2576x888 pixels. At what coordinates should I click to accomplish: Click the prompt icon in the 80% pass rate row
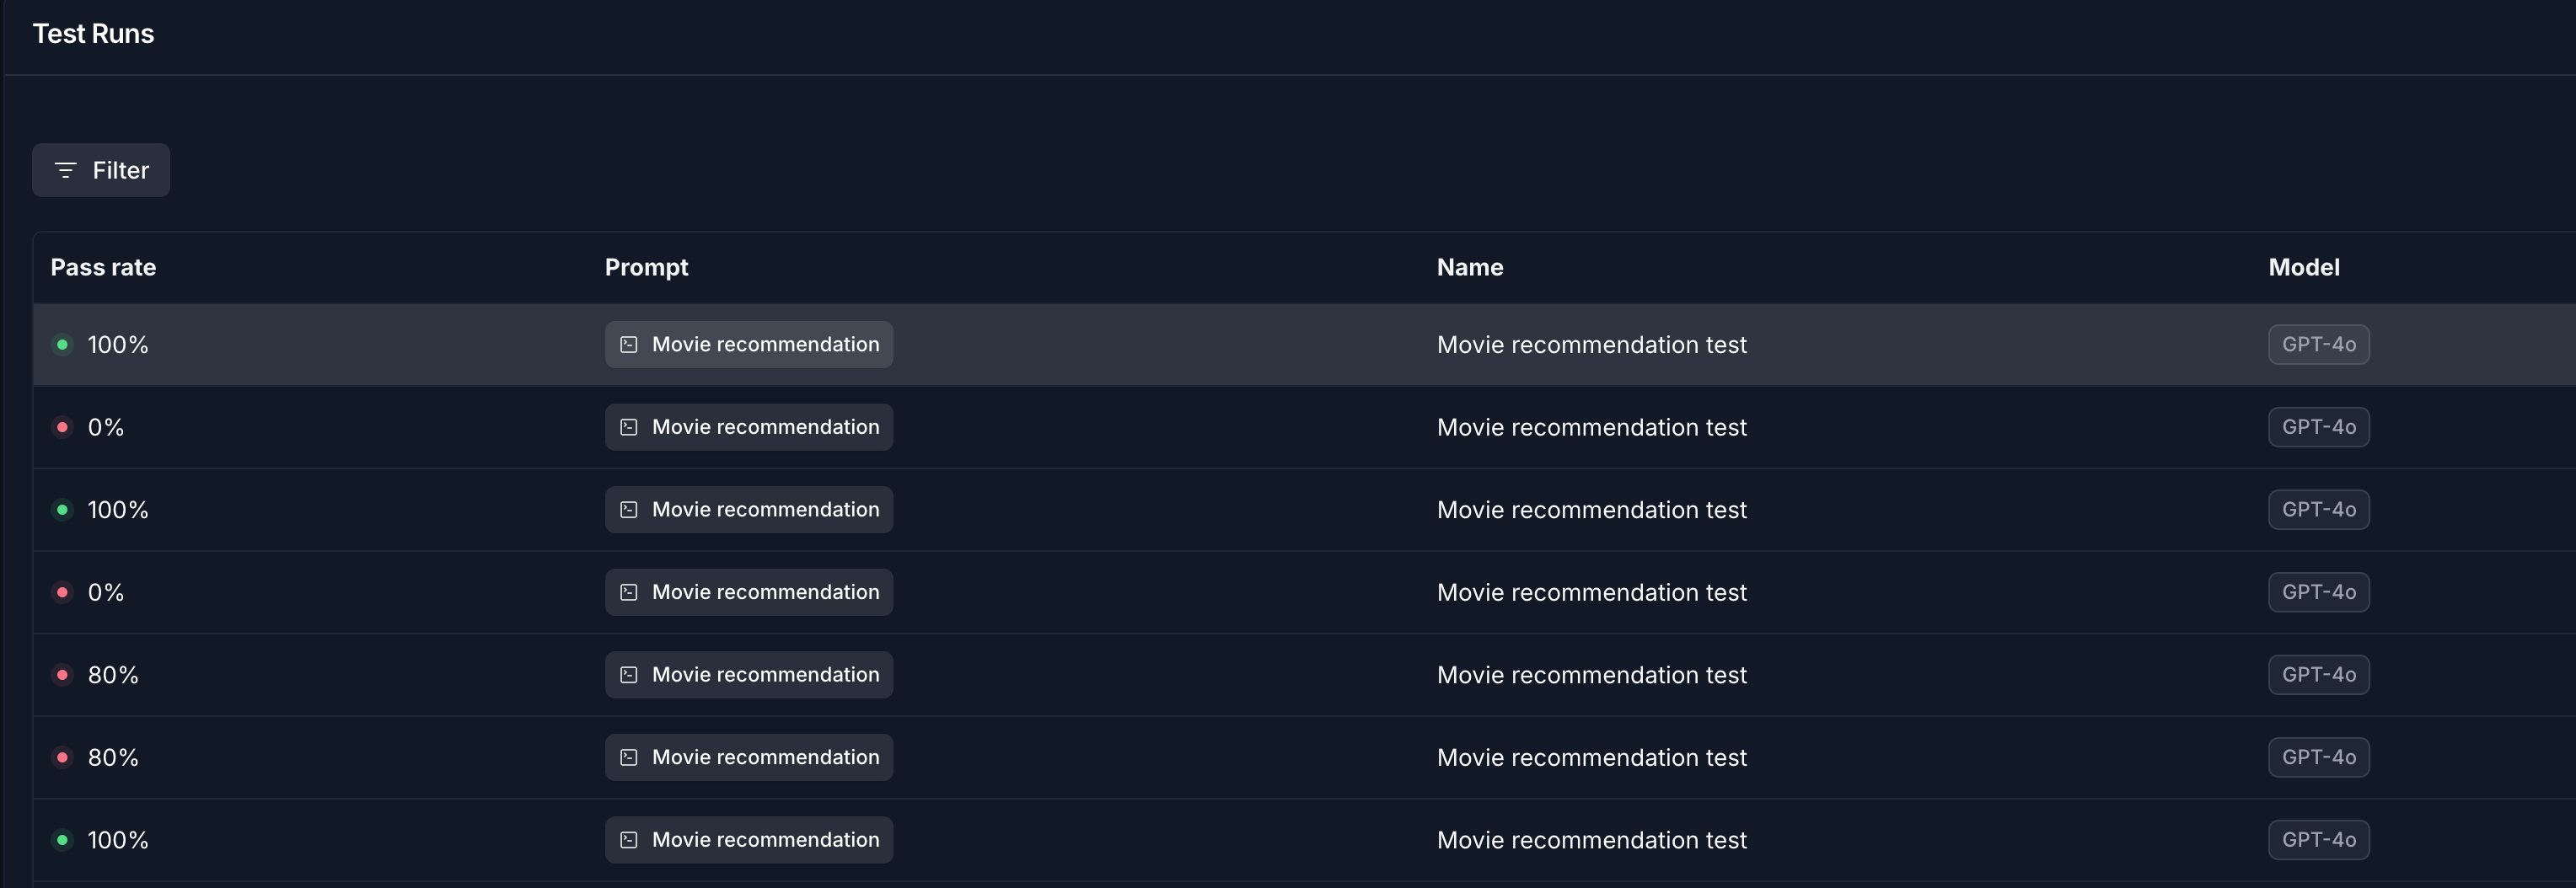click(x=628, y=674)
